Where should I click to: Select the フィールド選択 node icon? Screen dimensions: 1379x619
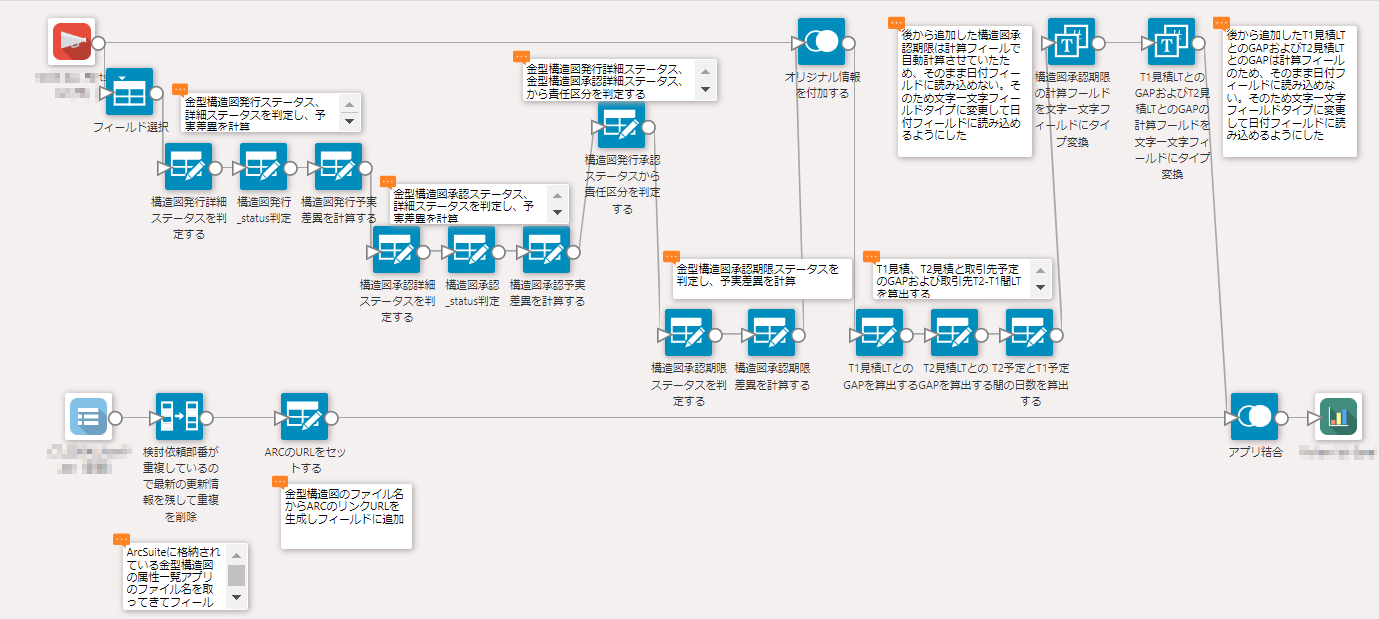pyautogui.click(x=129, y=93)
